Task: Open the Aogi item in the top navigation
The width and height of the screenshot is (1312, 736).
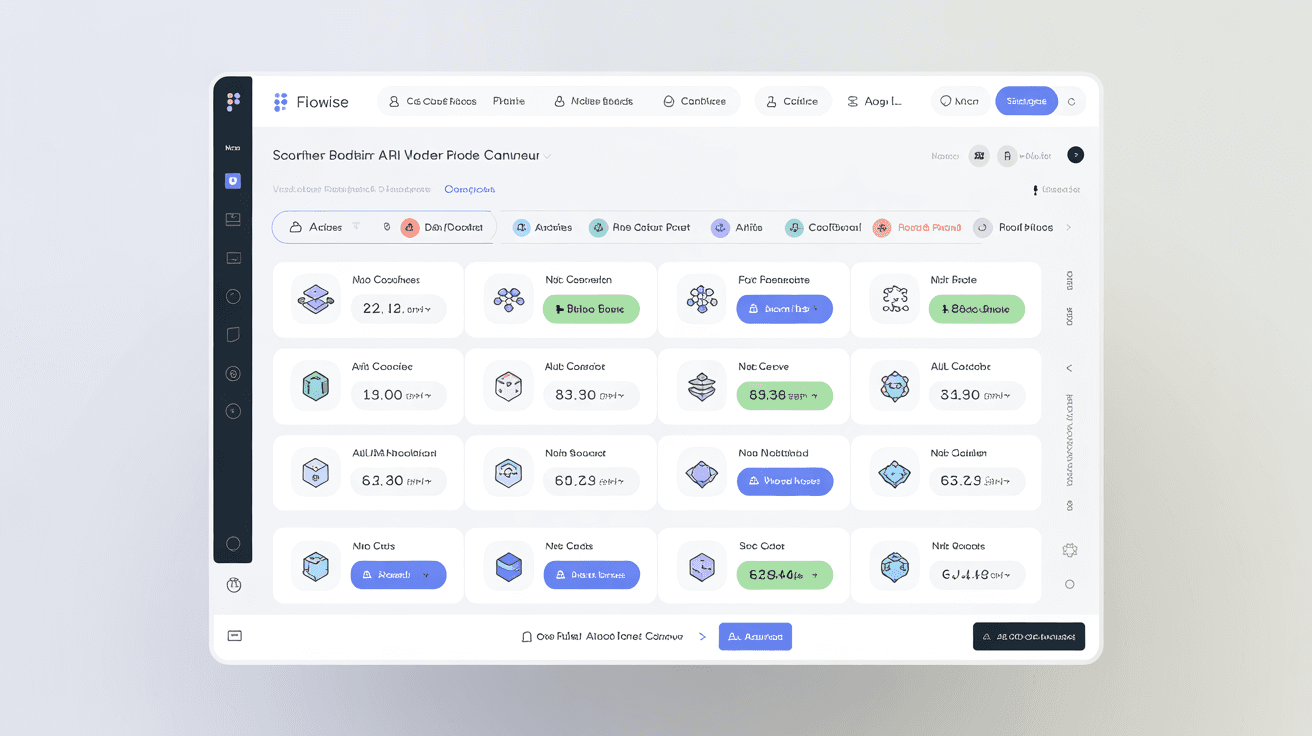Action: tap(874, 101)
